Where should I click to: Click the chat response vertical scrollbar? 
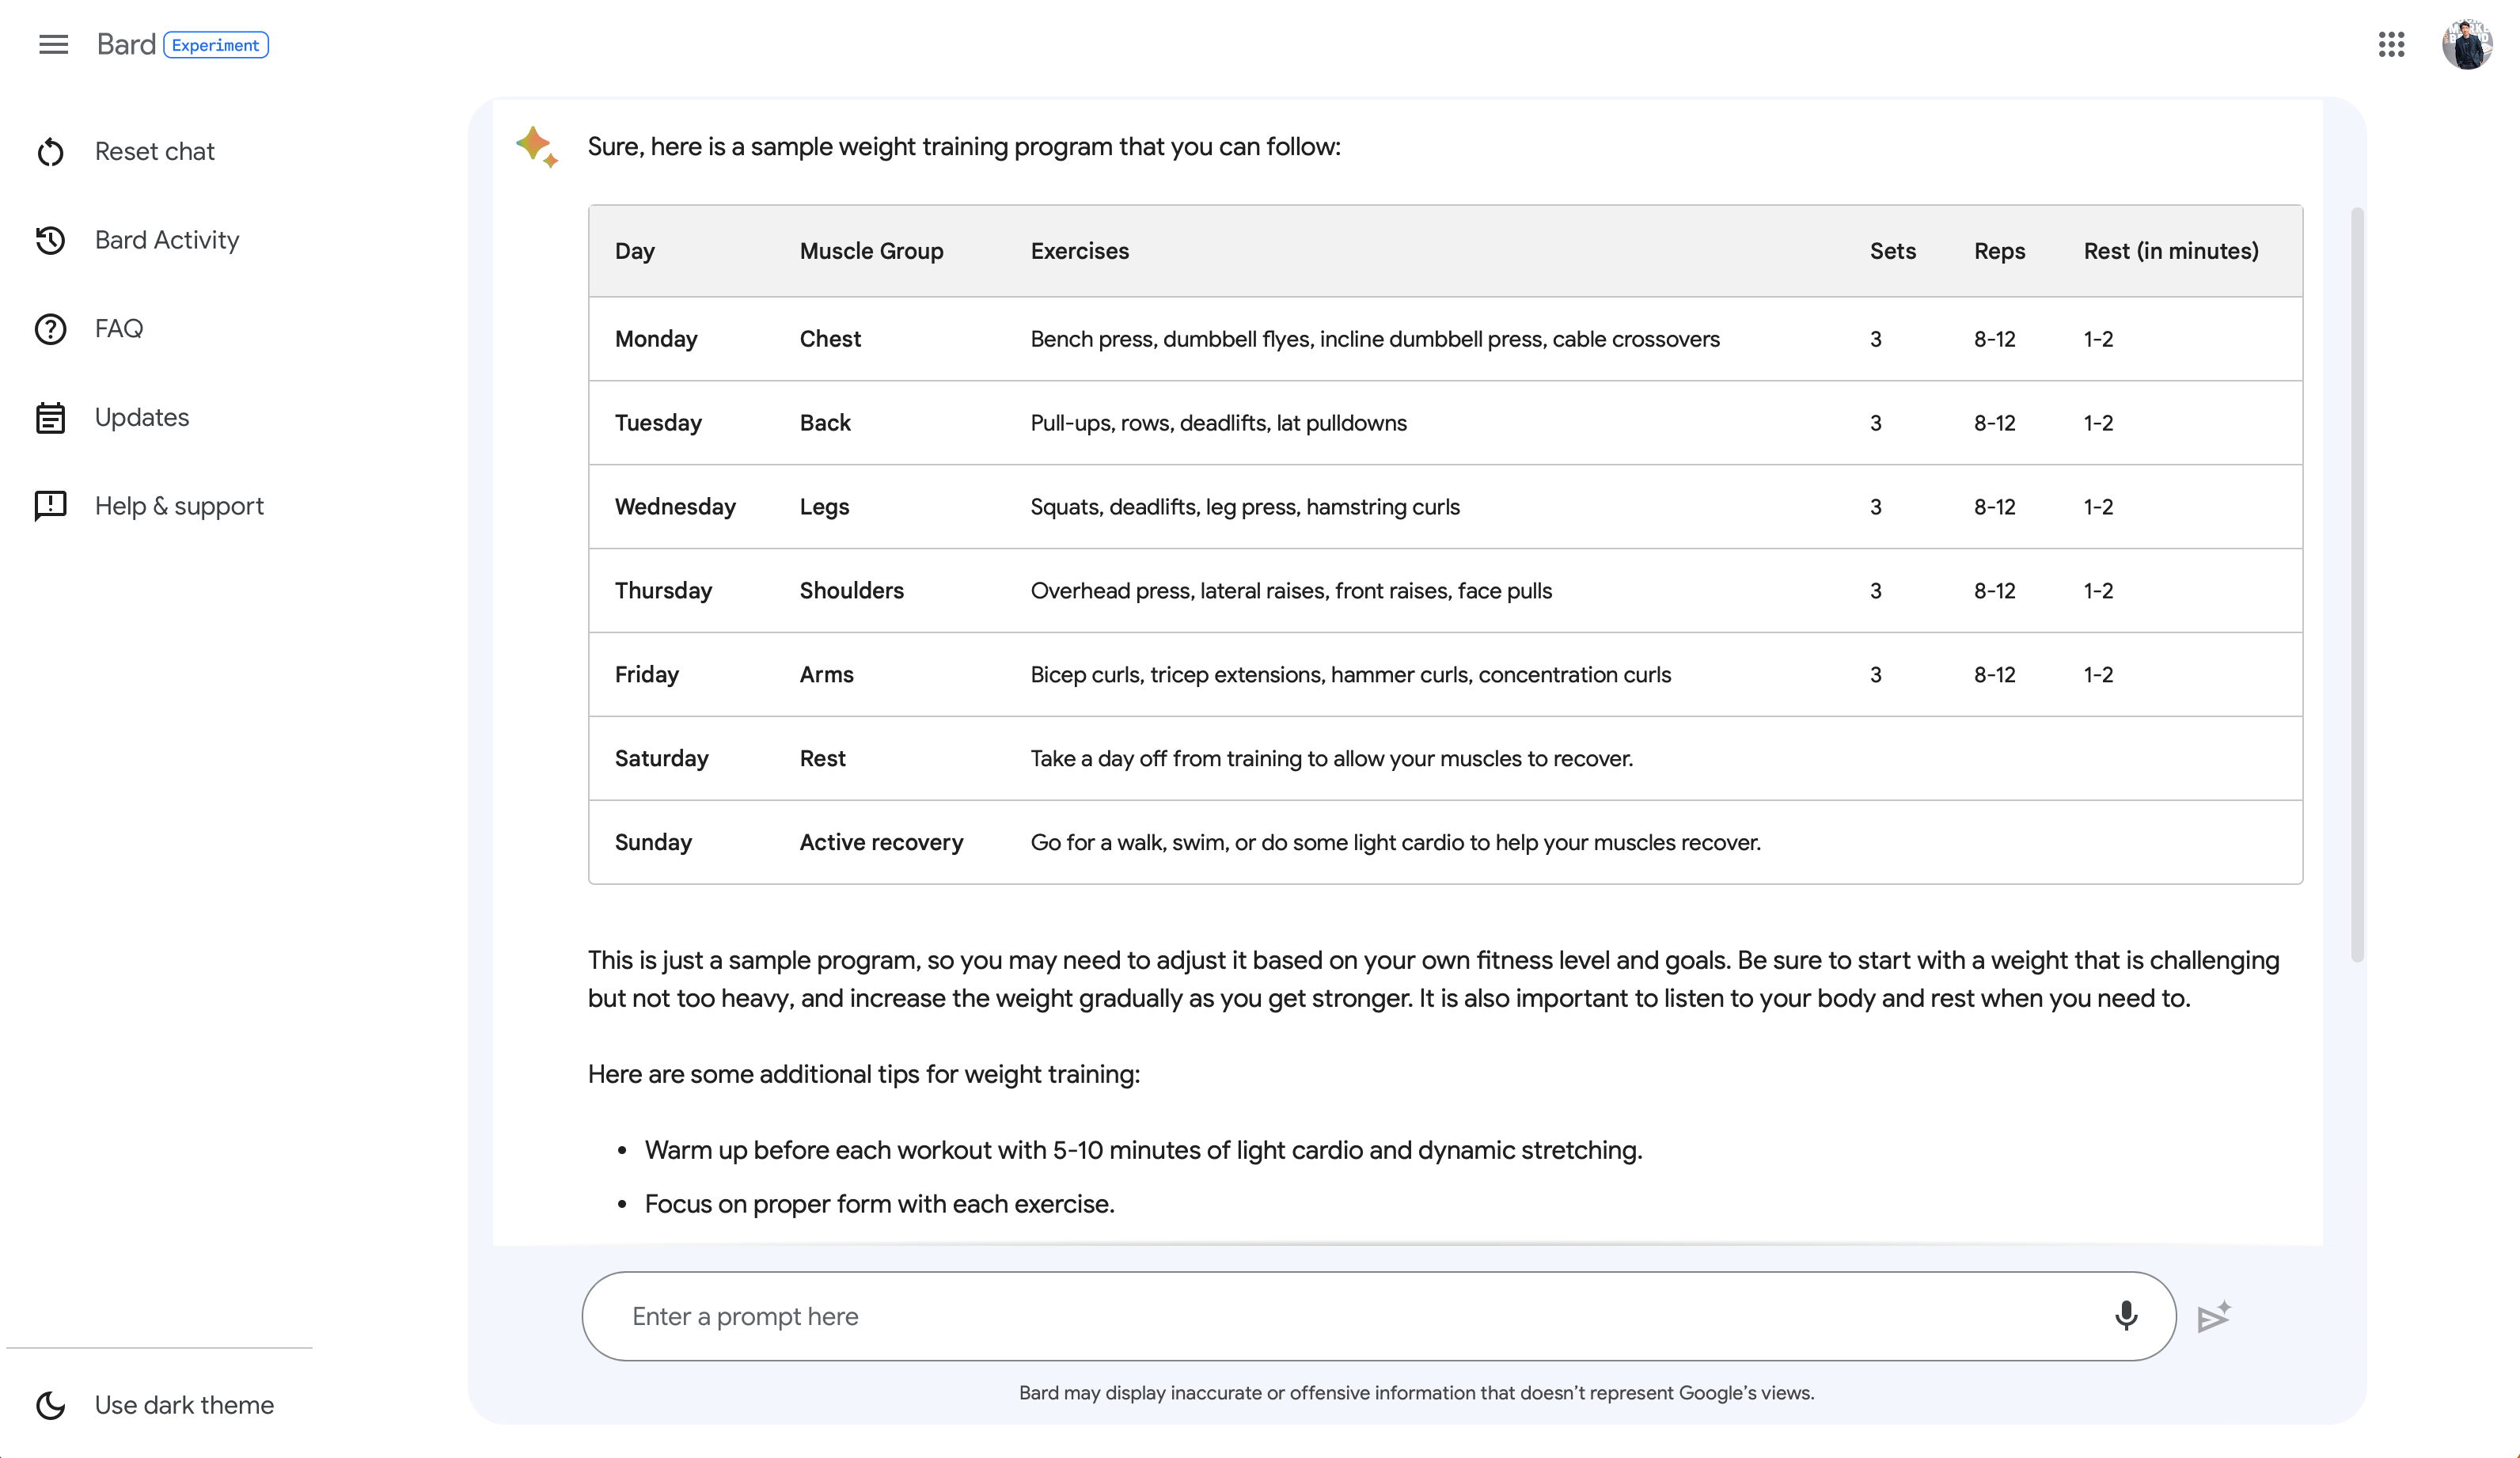(2356, 585)
